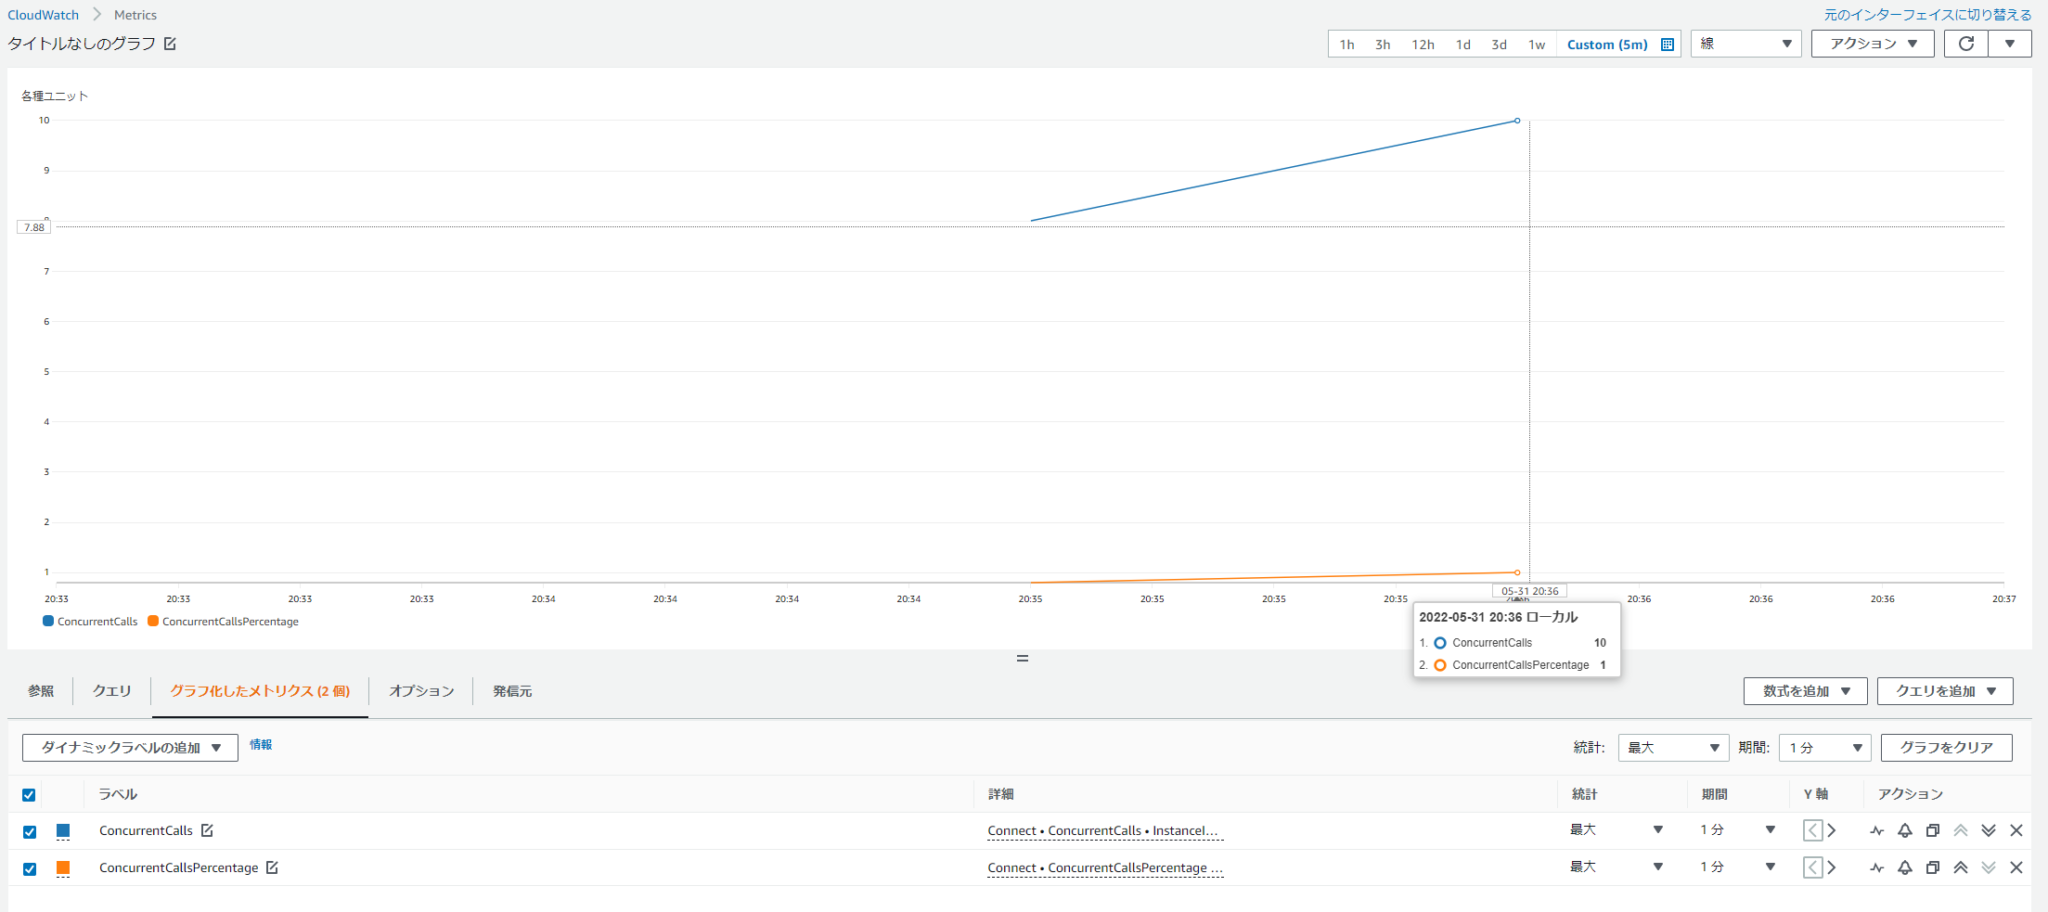Viewport: 2048px width, 912px height.
Task: Open the custom time range calendar icon
Action: point(1667,44)
